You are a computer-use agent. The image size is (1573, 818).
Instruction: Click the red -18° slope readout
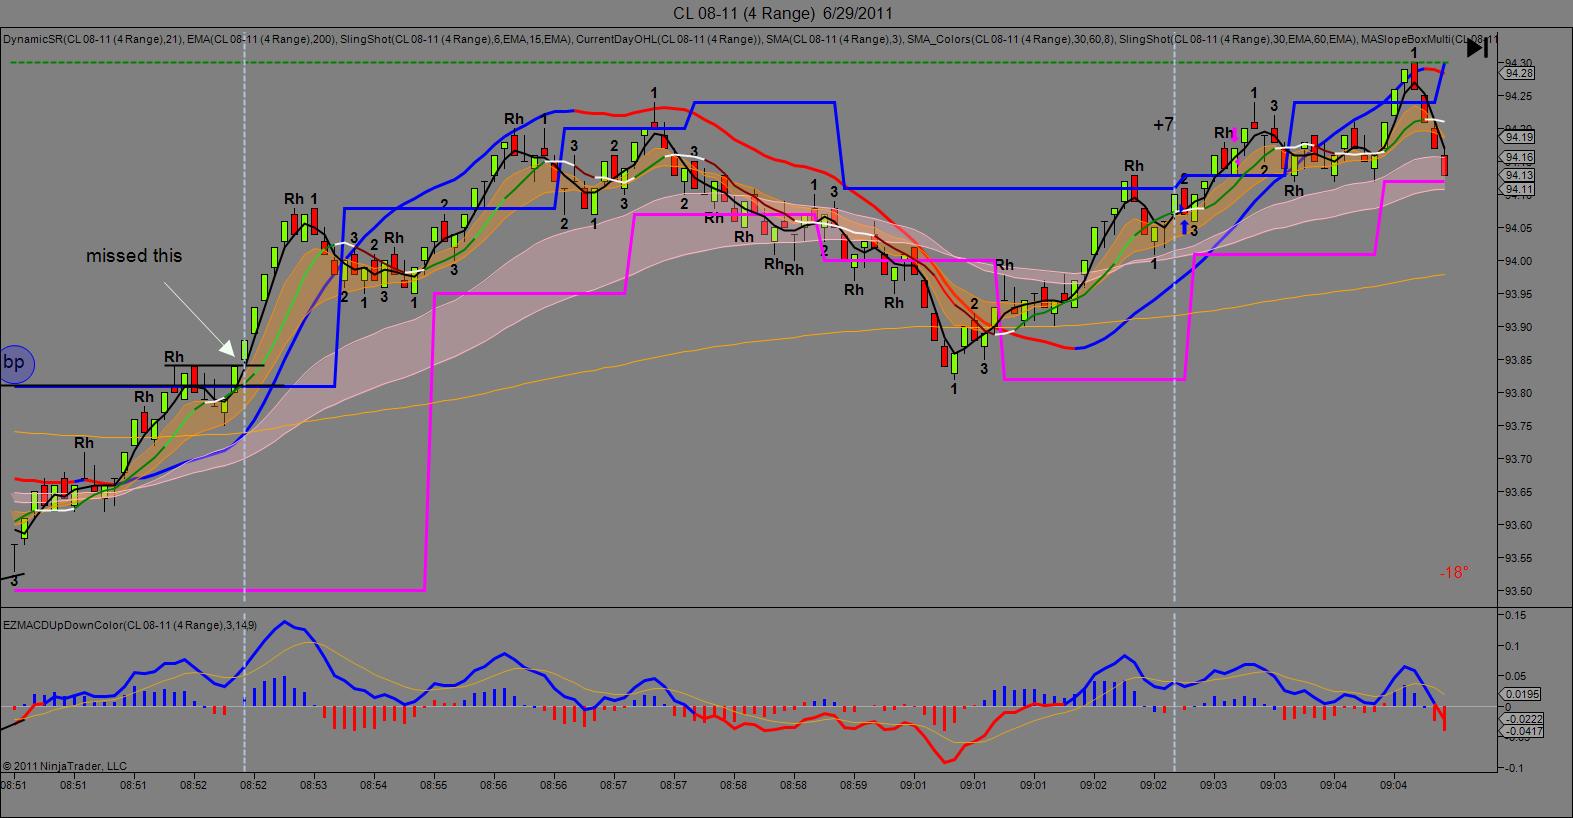(x=1454, y=573)
